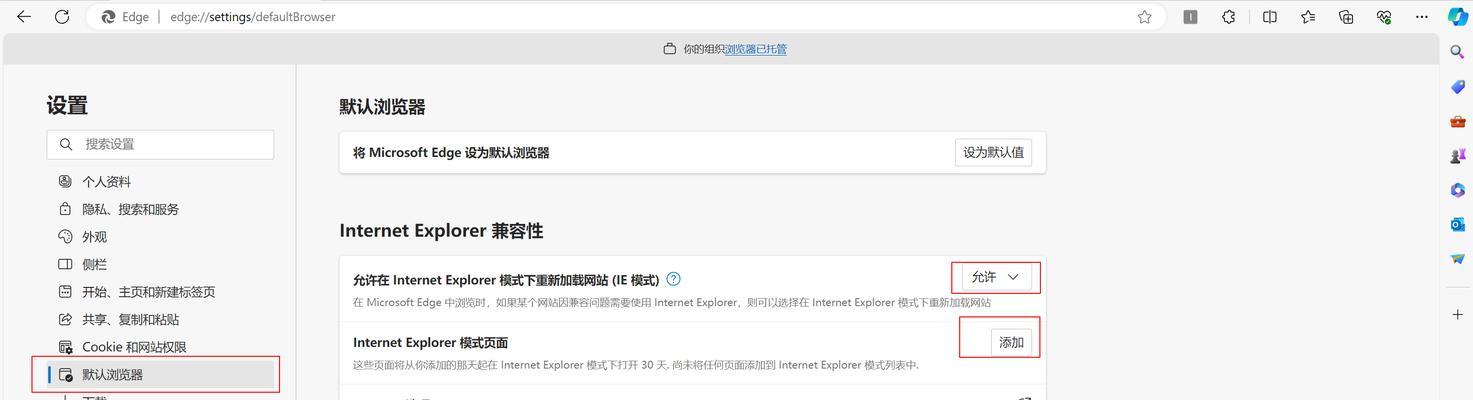Open 共享、复制和粘贴 settings section

tap(131, 319)
